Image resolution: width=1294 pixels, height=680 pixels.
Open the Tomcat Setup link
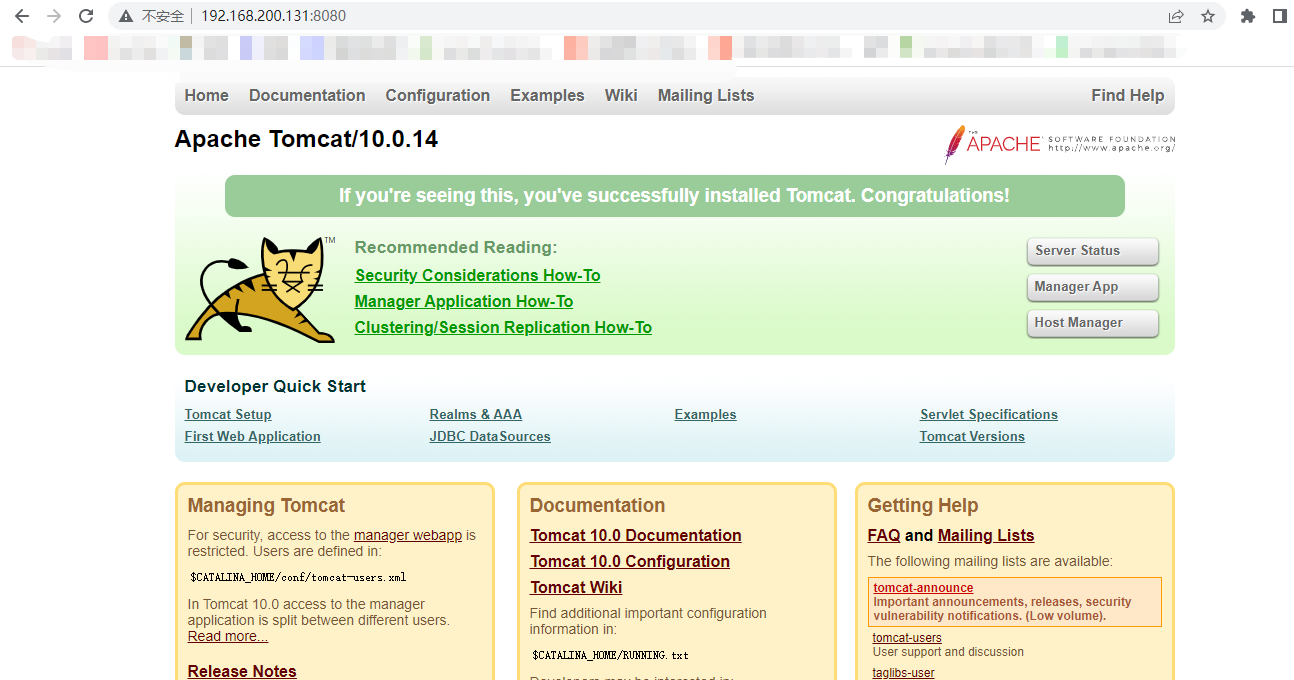tap(228, 415)
